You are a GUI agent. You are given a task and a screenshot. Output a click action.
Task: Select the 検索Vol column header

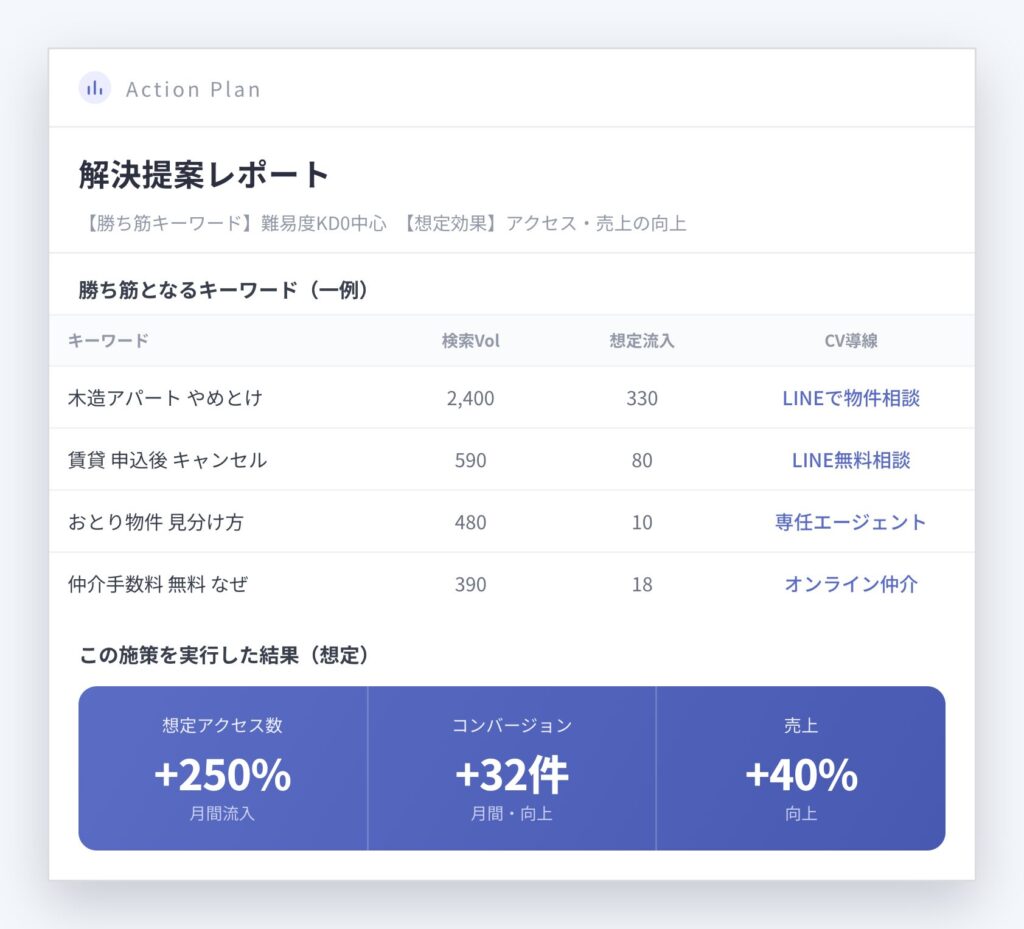470,341
